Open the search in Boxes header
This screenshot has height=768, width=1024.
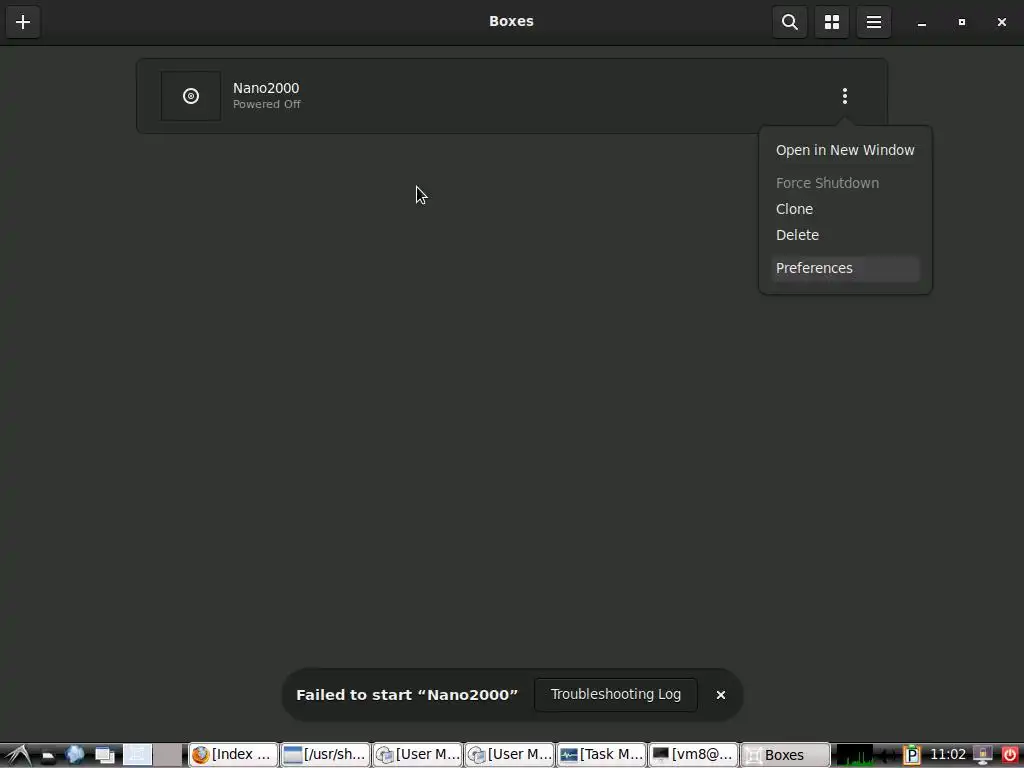[x=790, y=22]
